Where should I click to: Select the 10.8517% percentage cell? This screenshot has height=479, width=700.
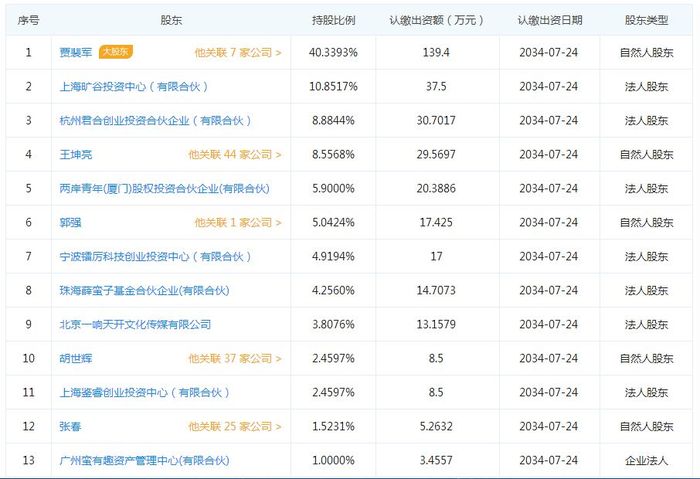tap(333, 87)
